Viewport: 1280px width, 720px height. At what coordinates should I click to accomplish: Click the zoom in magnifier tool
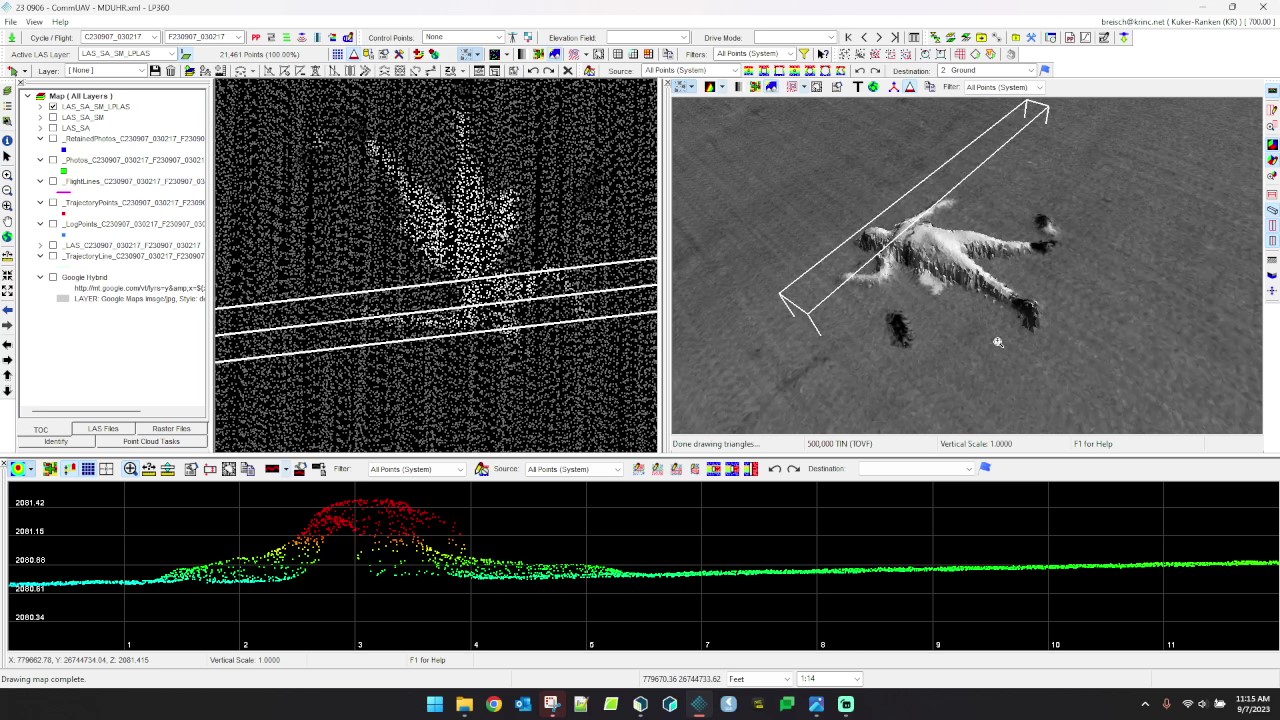[7, 175]
